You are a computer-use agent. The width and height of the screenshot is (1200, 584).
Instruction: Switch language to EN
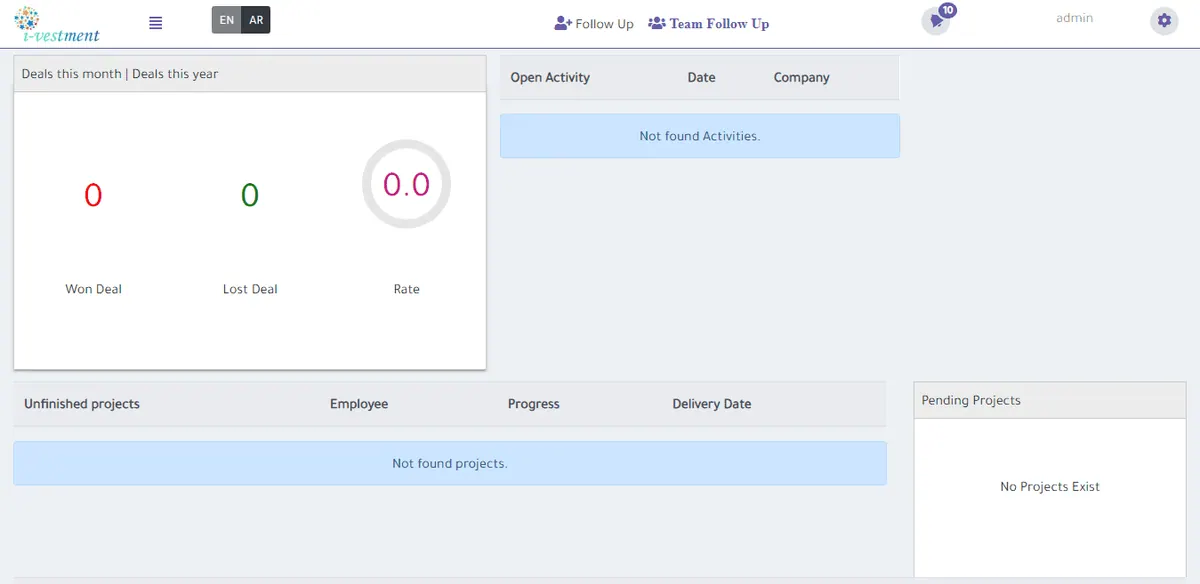pyautogui.click(x=227, y=20)
